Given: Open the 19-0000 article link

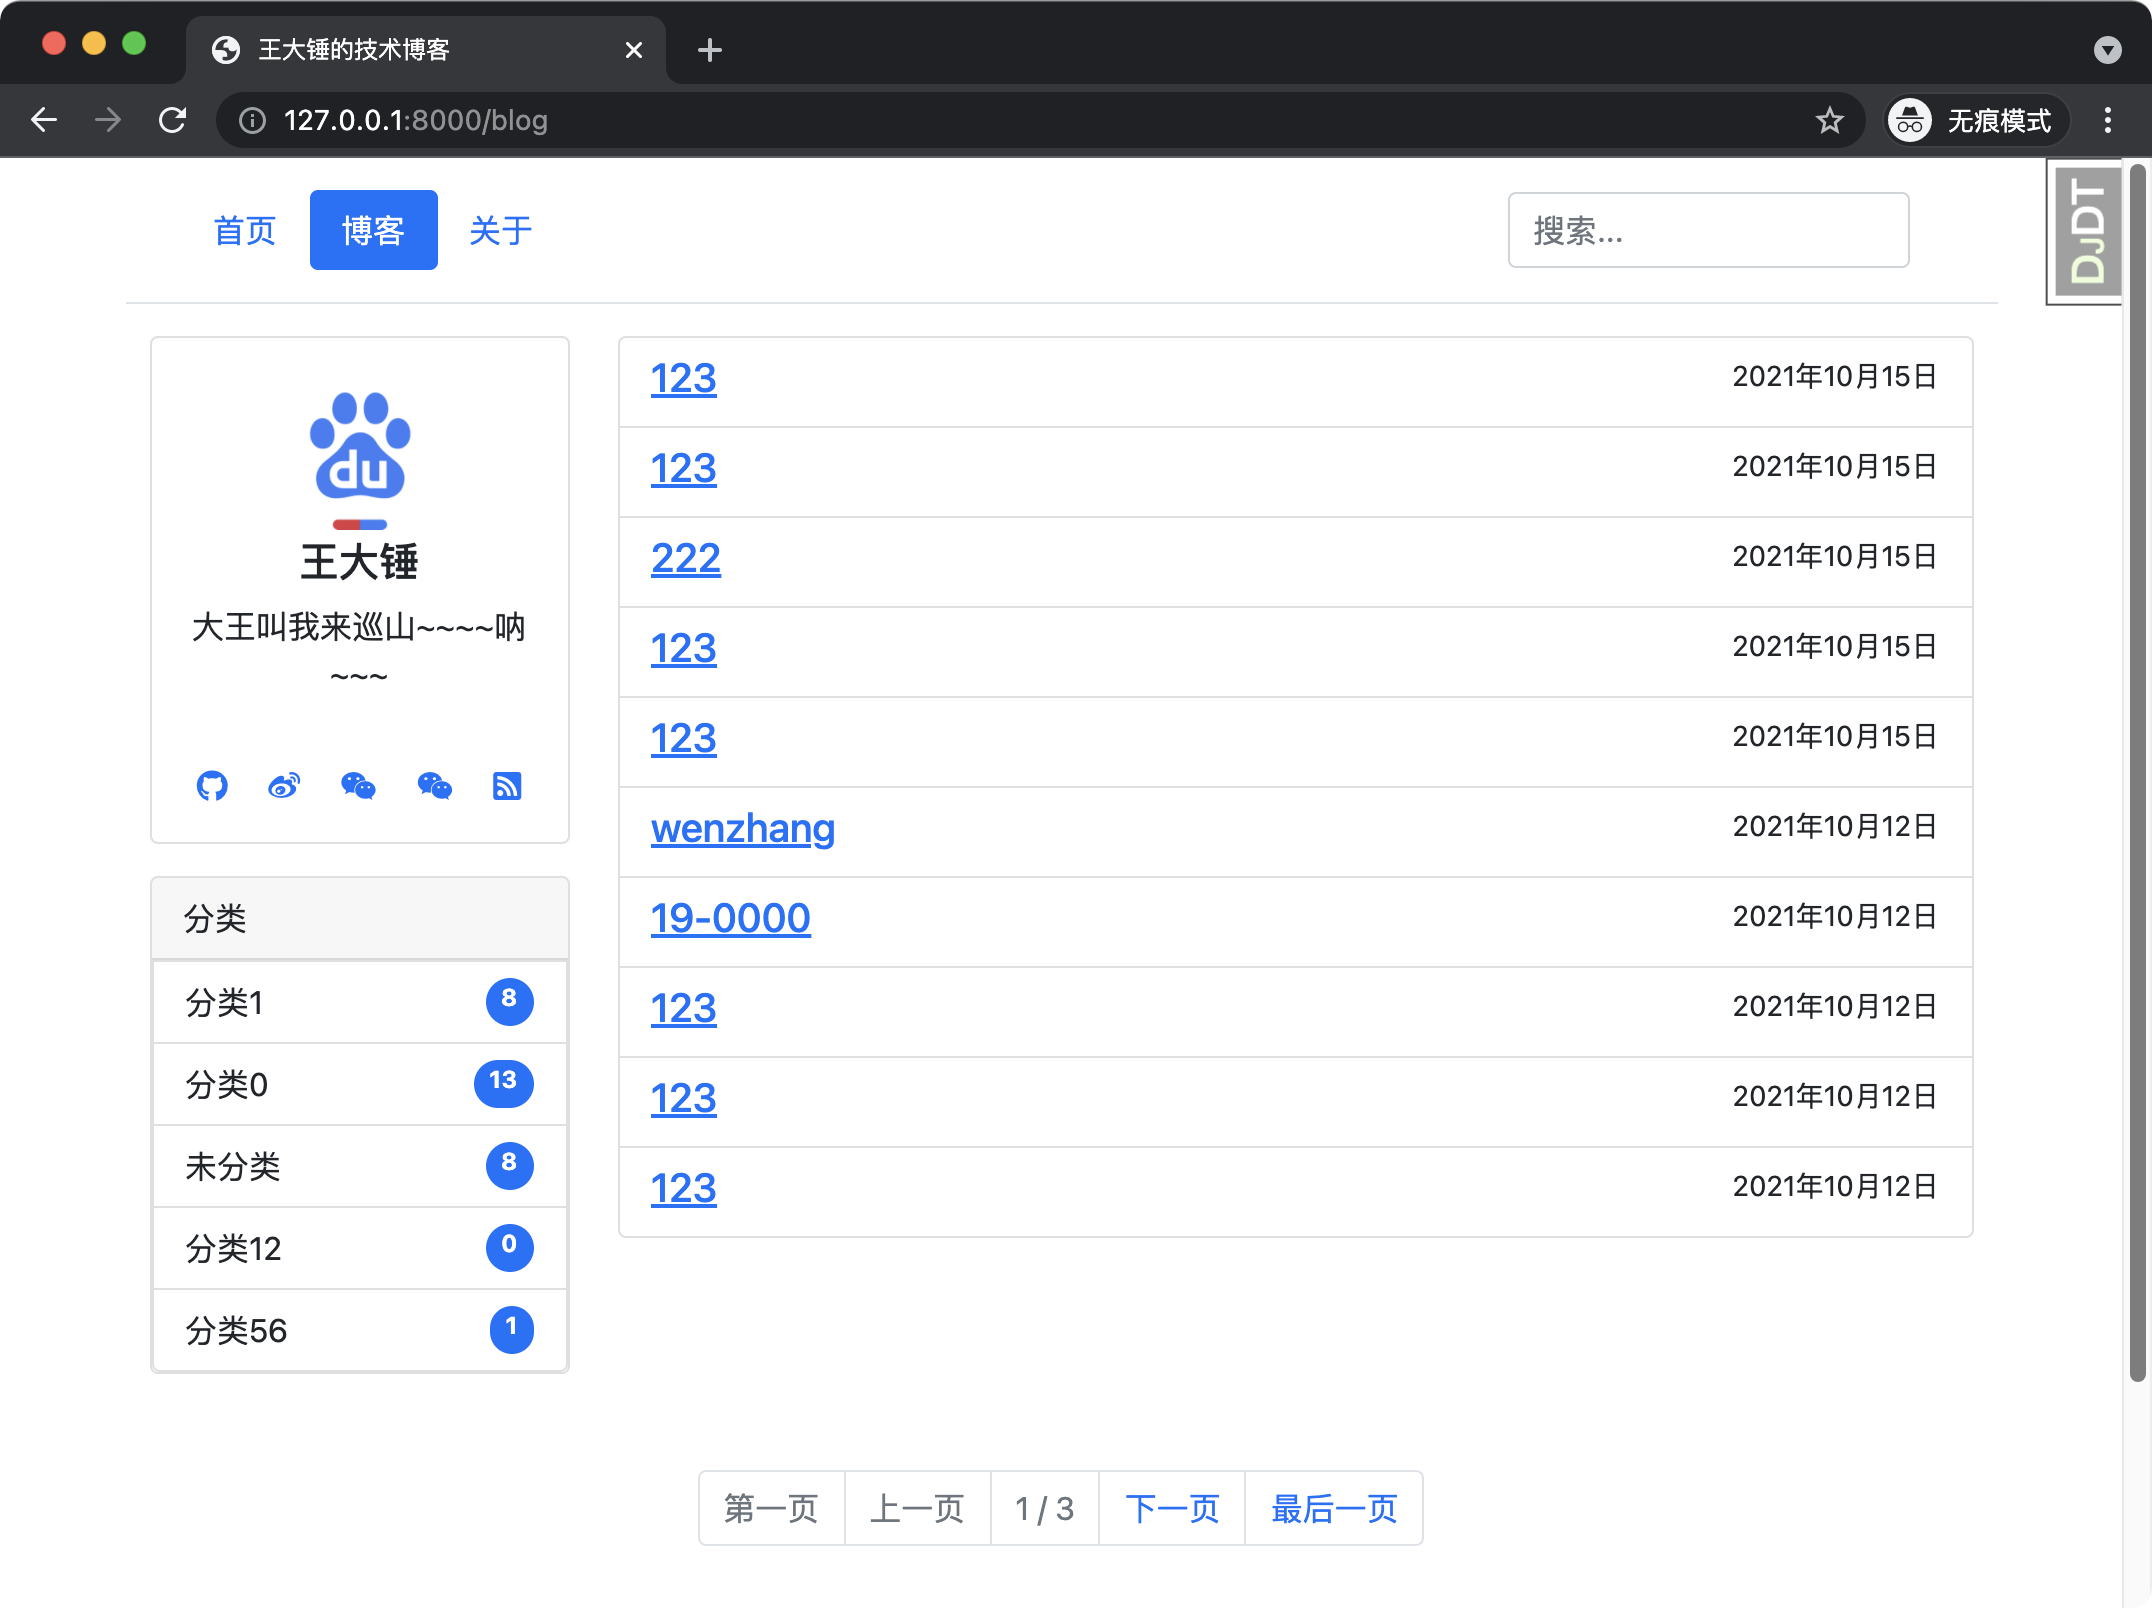Looking at the screenshot, I should 730,918.
